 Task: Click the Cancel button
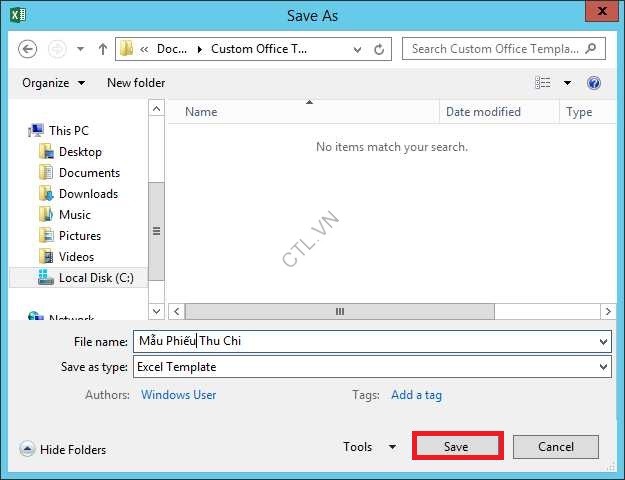pos(556,447)
